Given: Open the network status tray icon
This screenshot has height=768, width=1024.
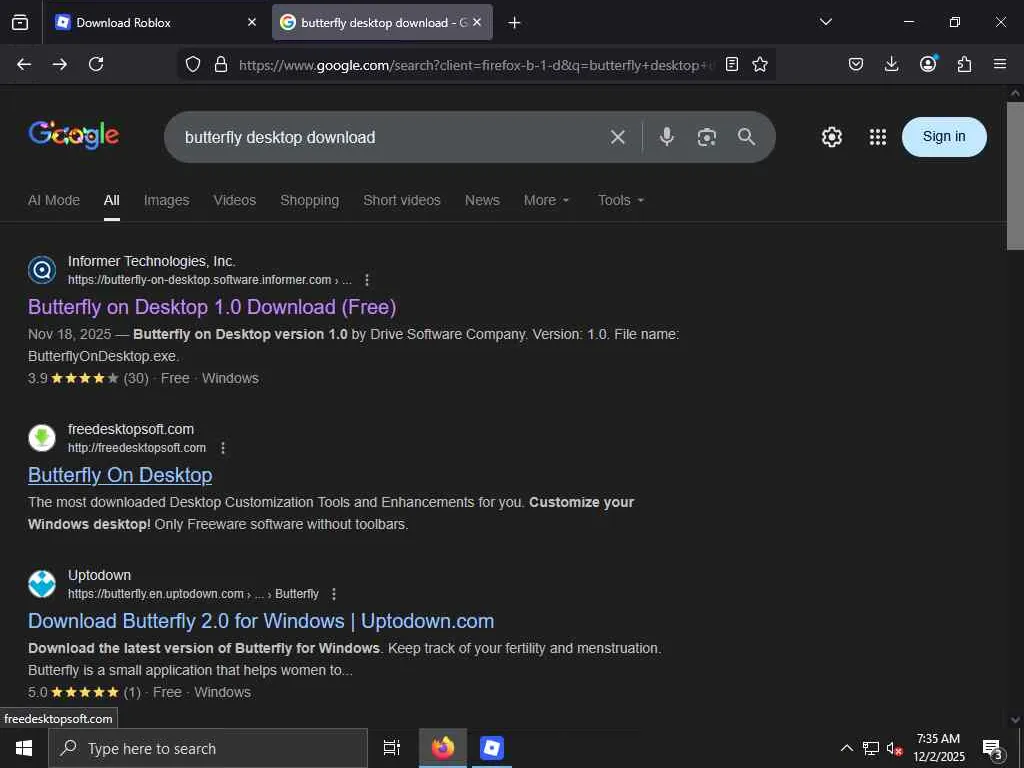Looking at the screenshot, I should coord(871,748).
